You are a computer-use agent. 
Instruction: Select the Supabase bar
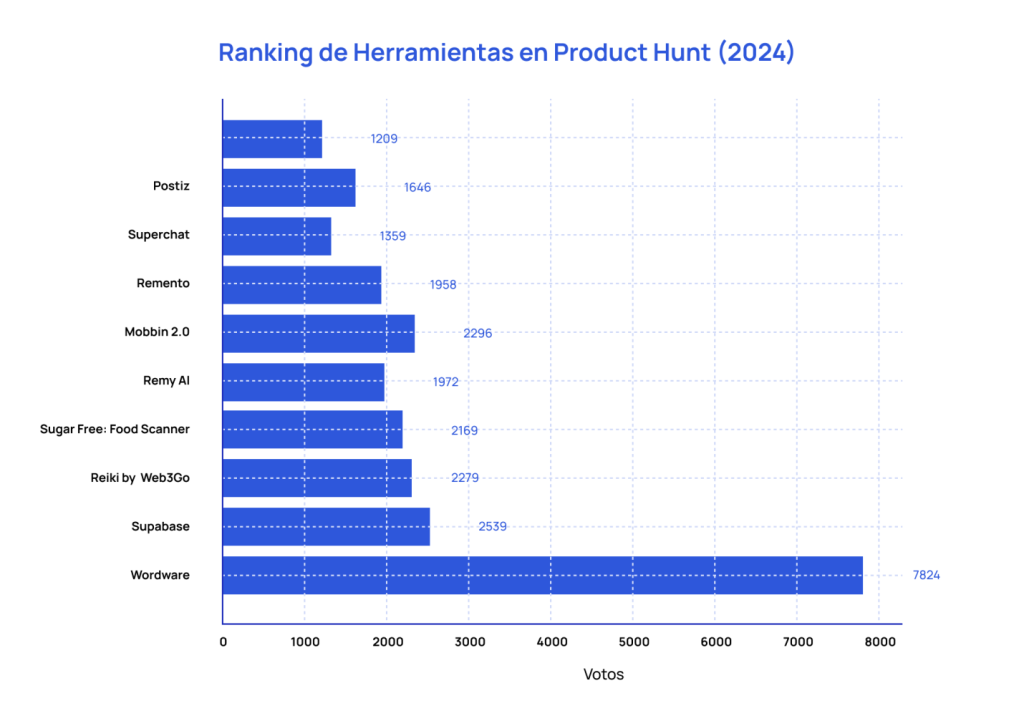(327, 527)
